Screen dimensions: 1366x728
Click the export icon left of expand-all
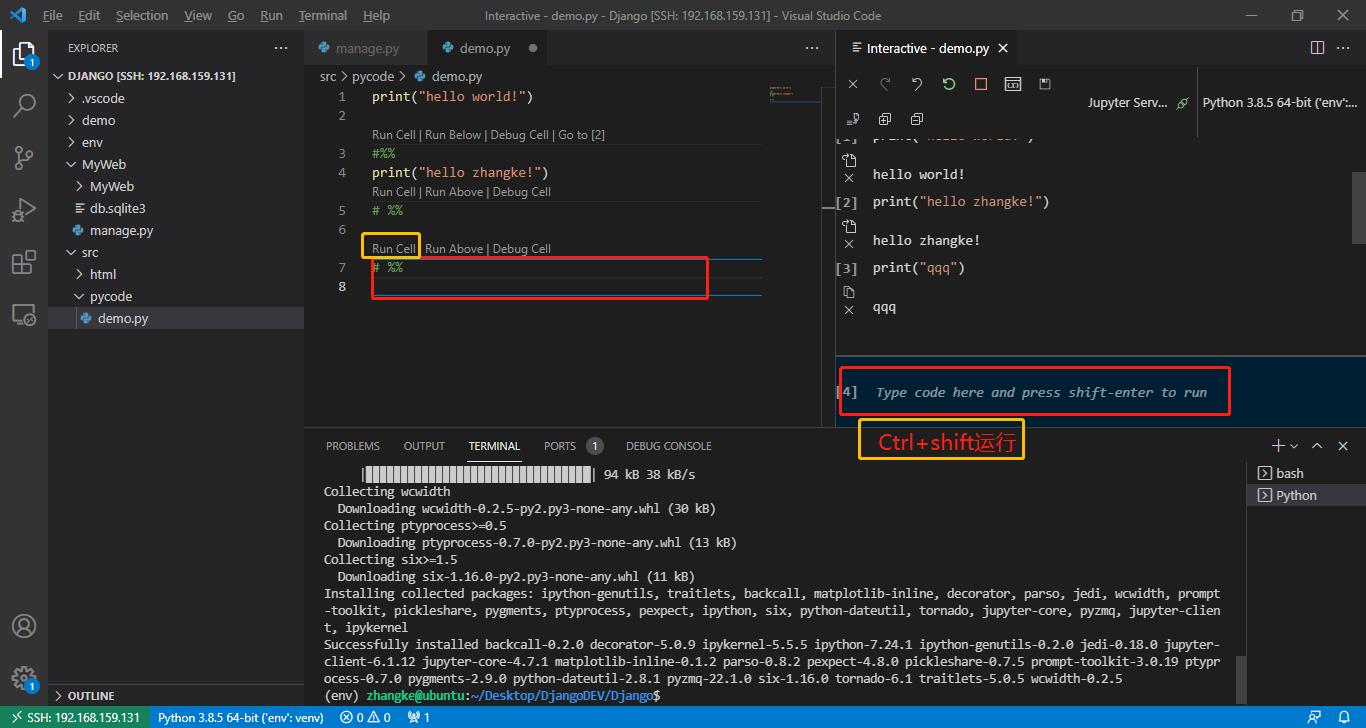853,119
